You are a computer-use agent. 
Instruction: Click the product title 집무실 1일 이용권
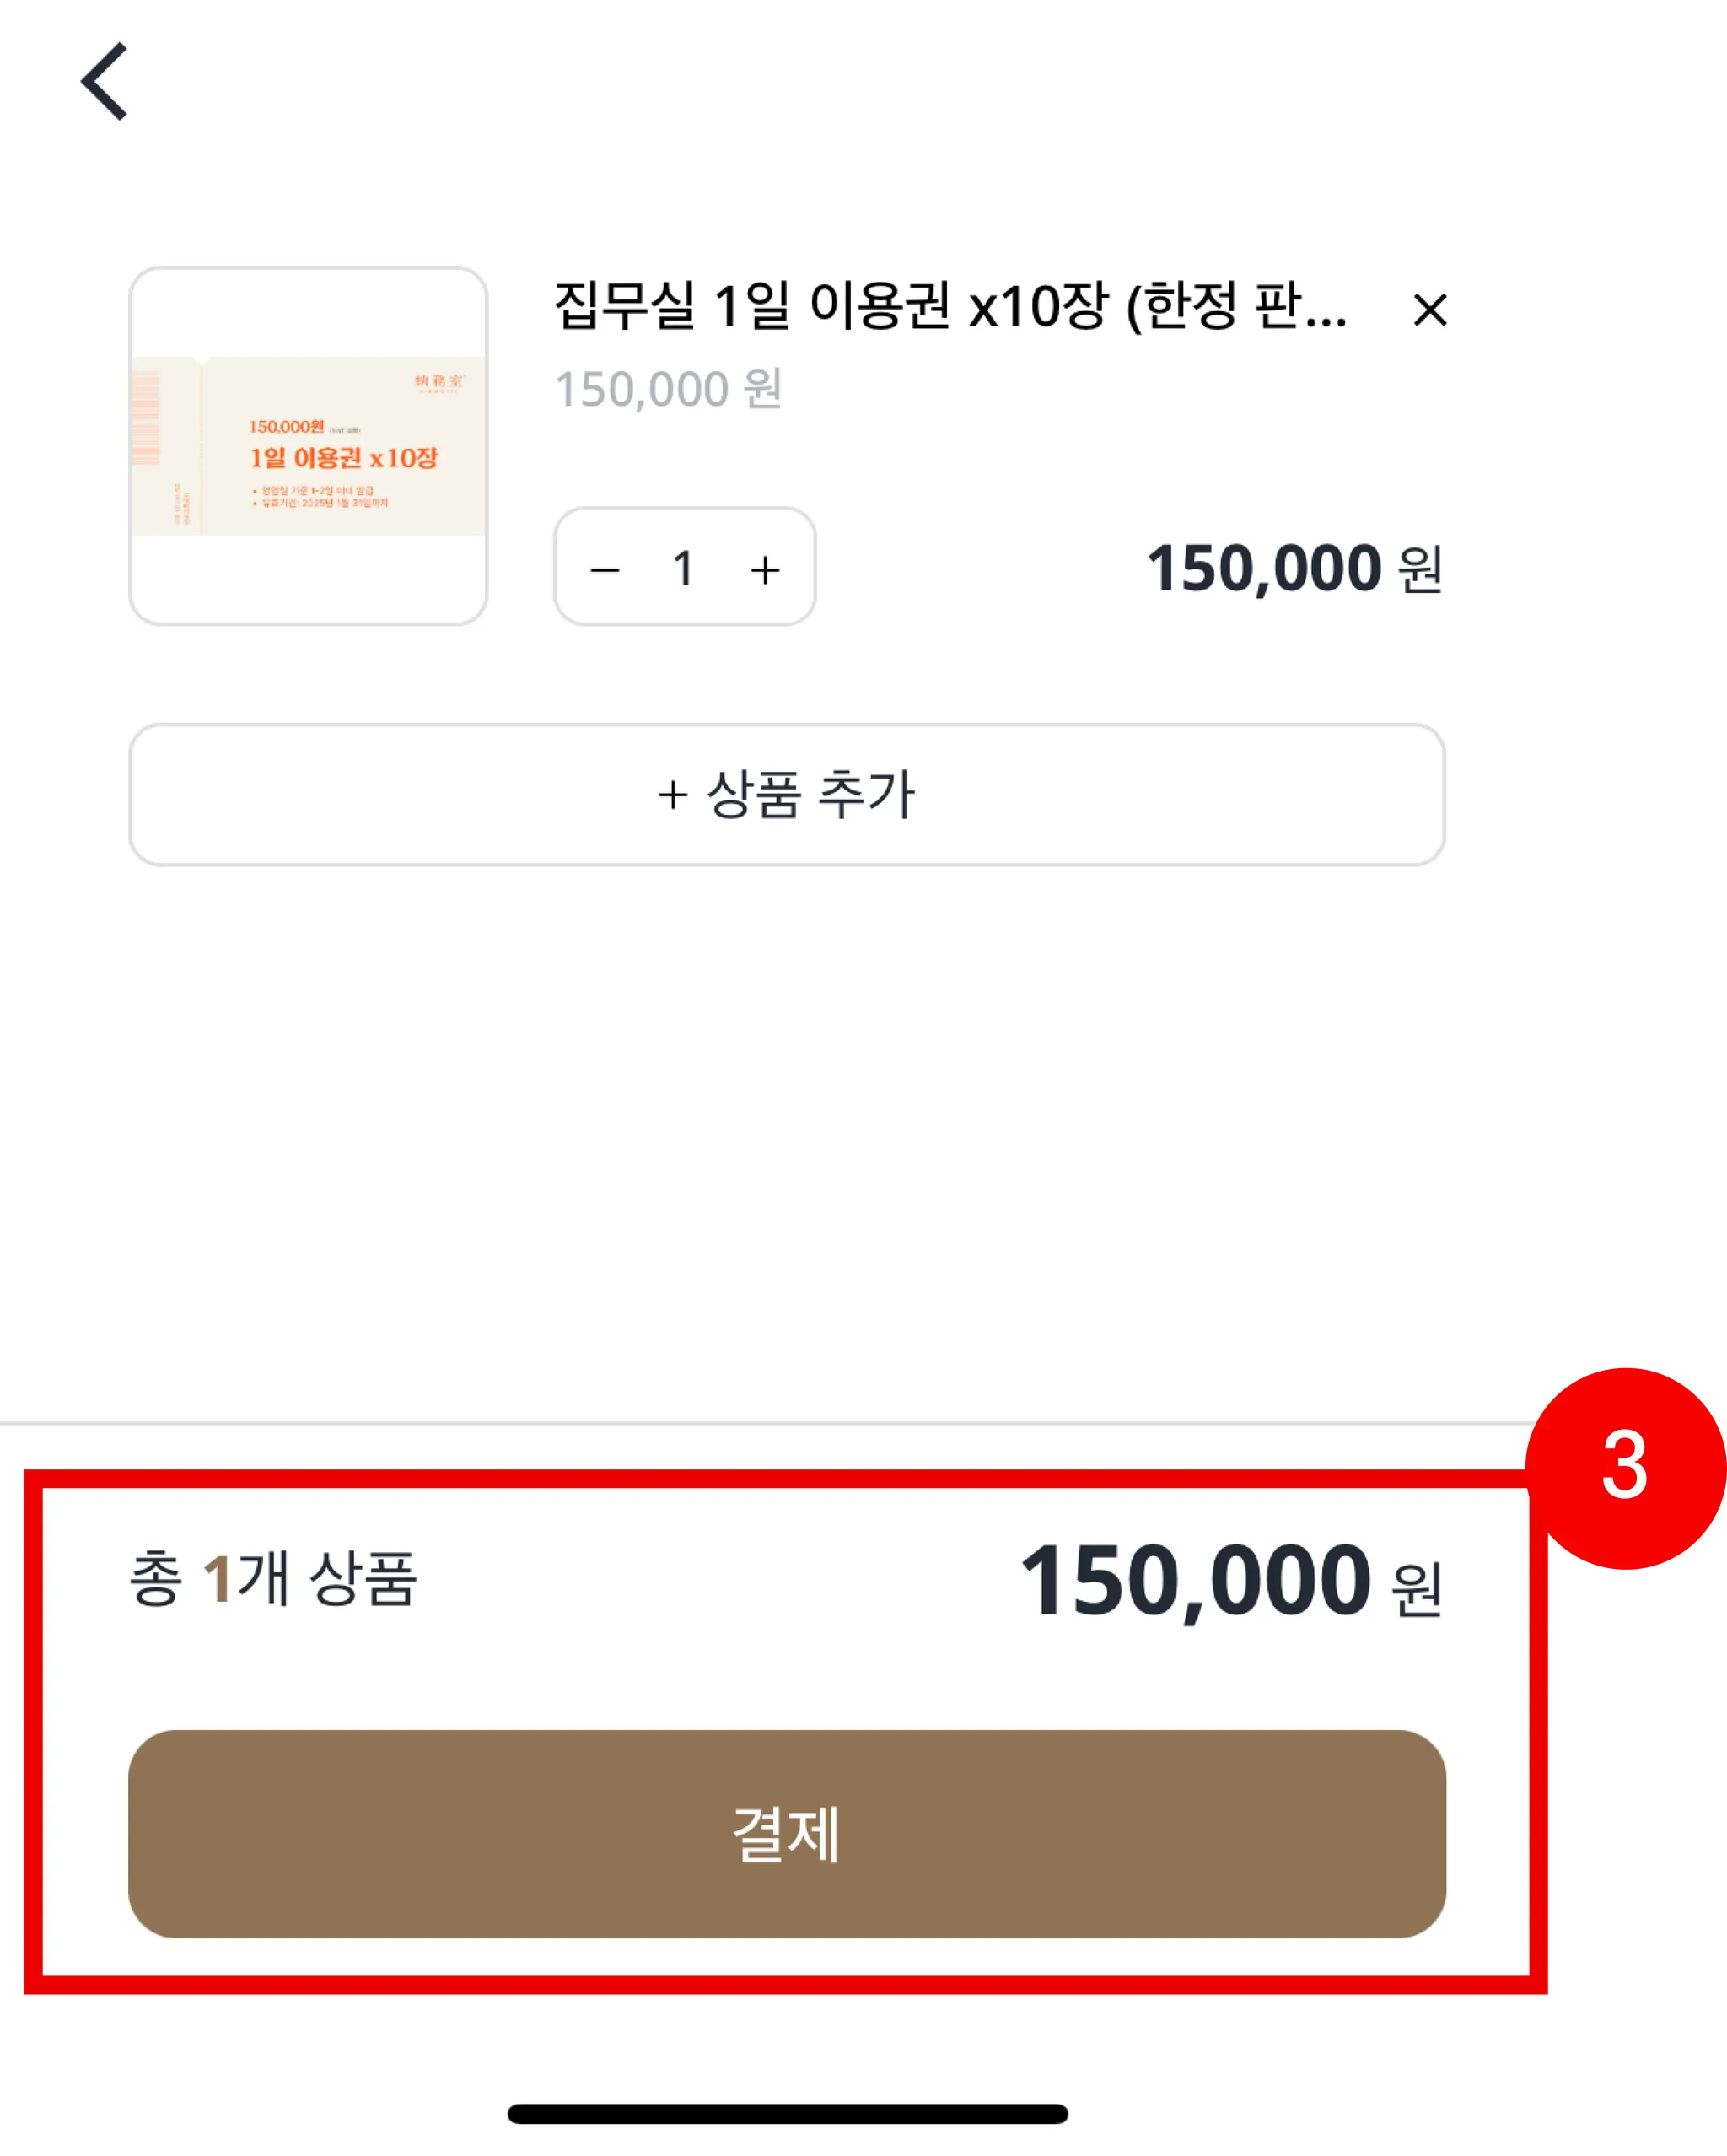[950, 305]
